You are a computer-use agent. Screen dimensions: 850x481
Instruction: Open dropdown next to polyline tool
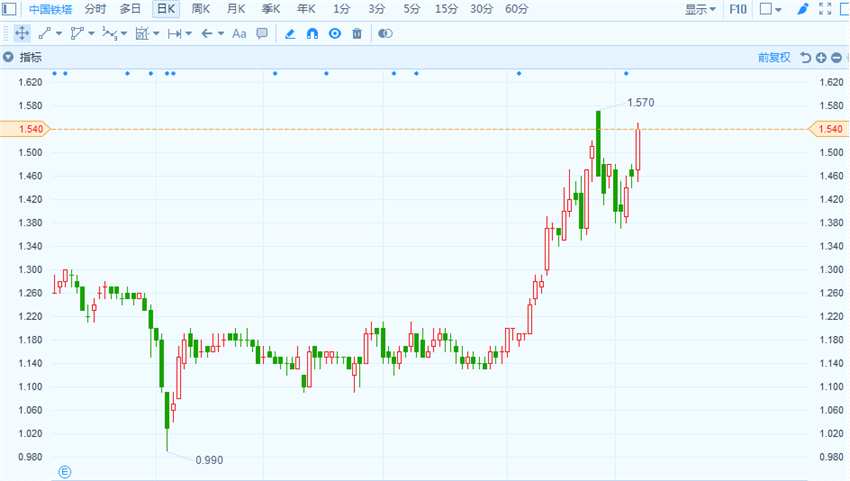coord(91,34)
